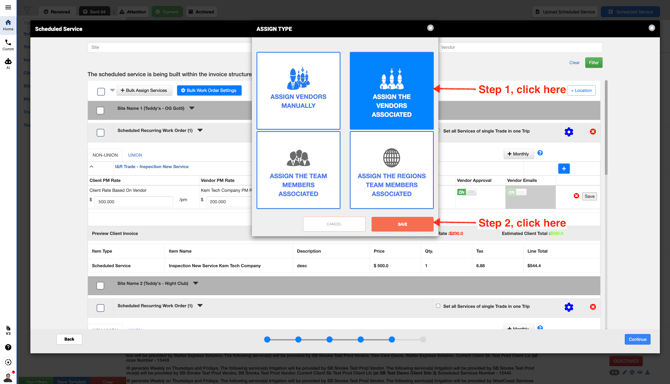
Task: Open the AI assistant sidebar icon
Action: (x=8, y=63)
